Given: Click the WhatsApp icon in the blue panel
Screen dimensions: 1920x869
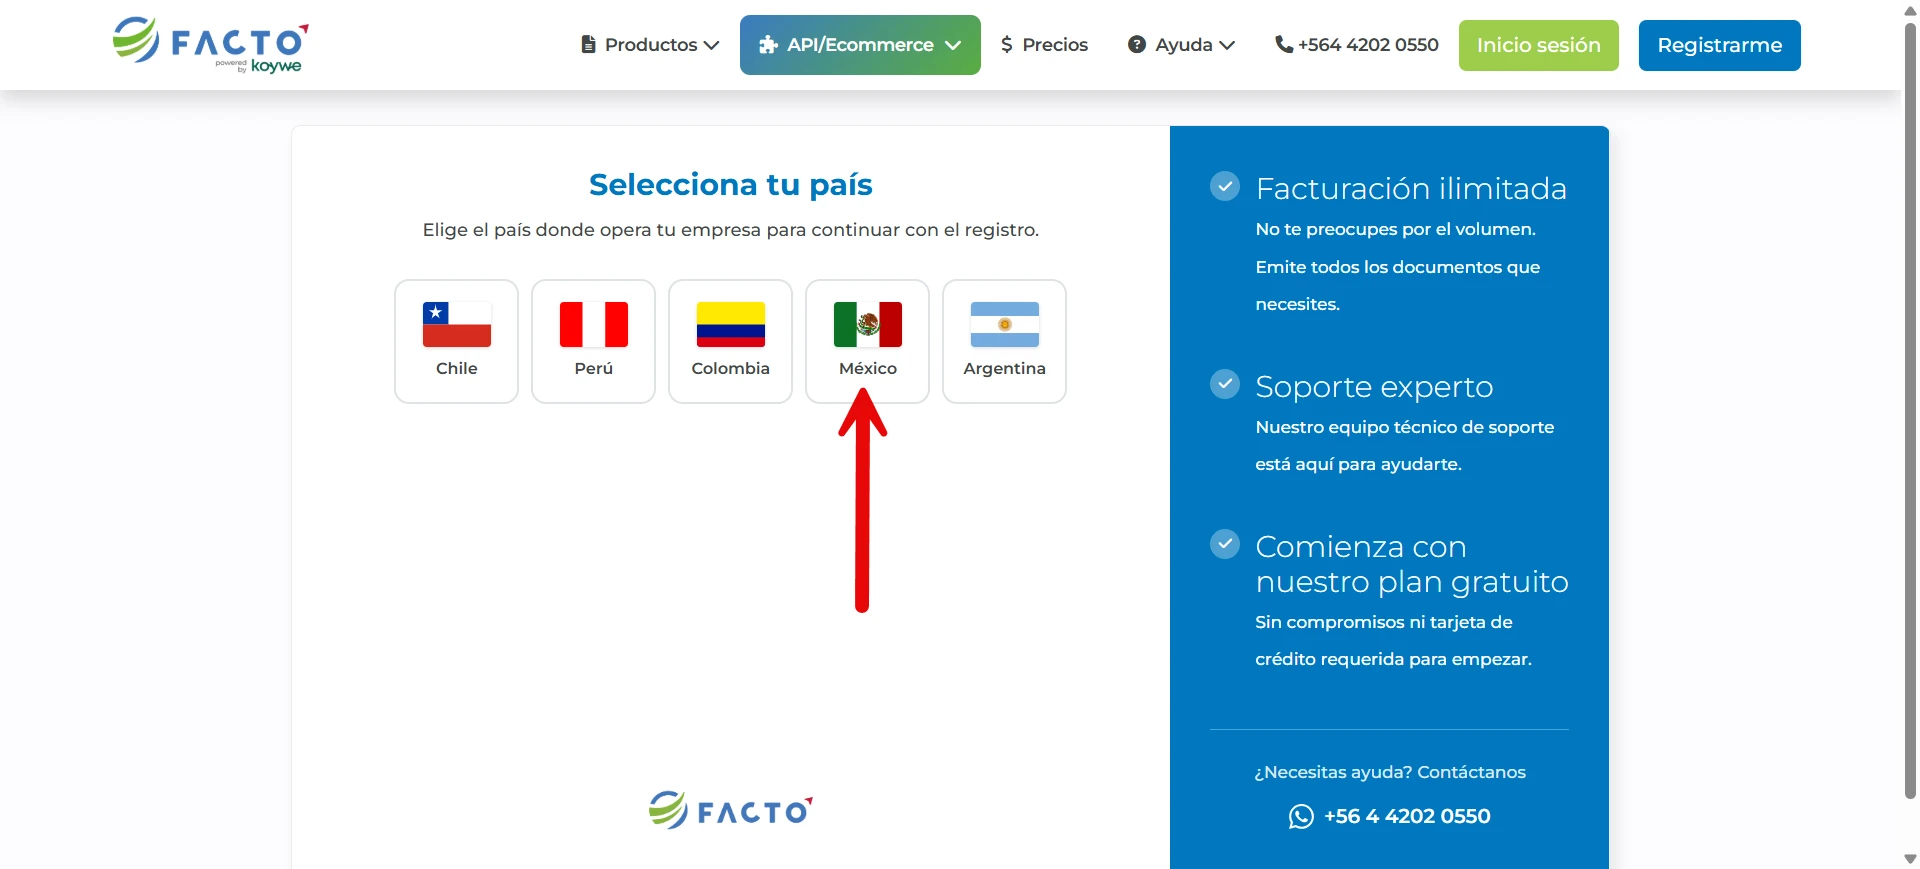Looking at the screenshot, I should coord(1301,817).
